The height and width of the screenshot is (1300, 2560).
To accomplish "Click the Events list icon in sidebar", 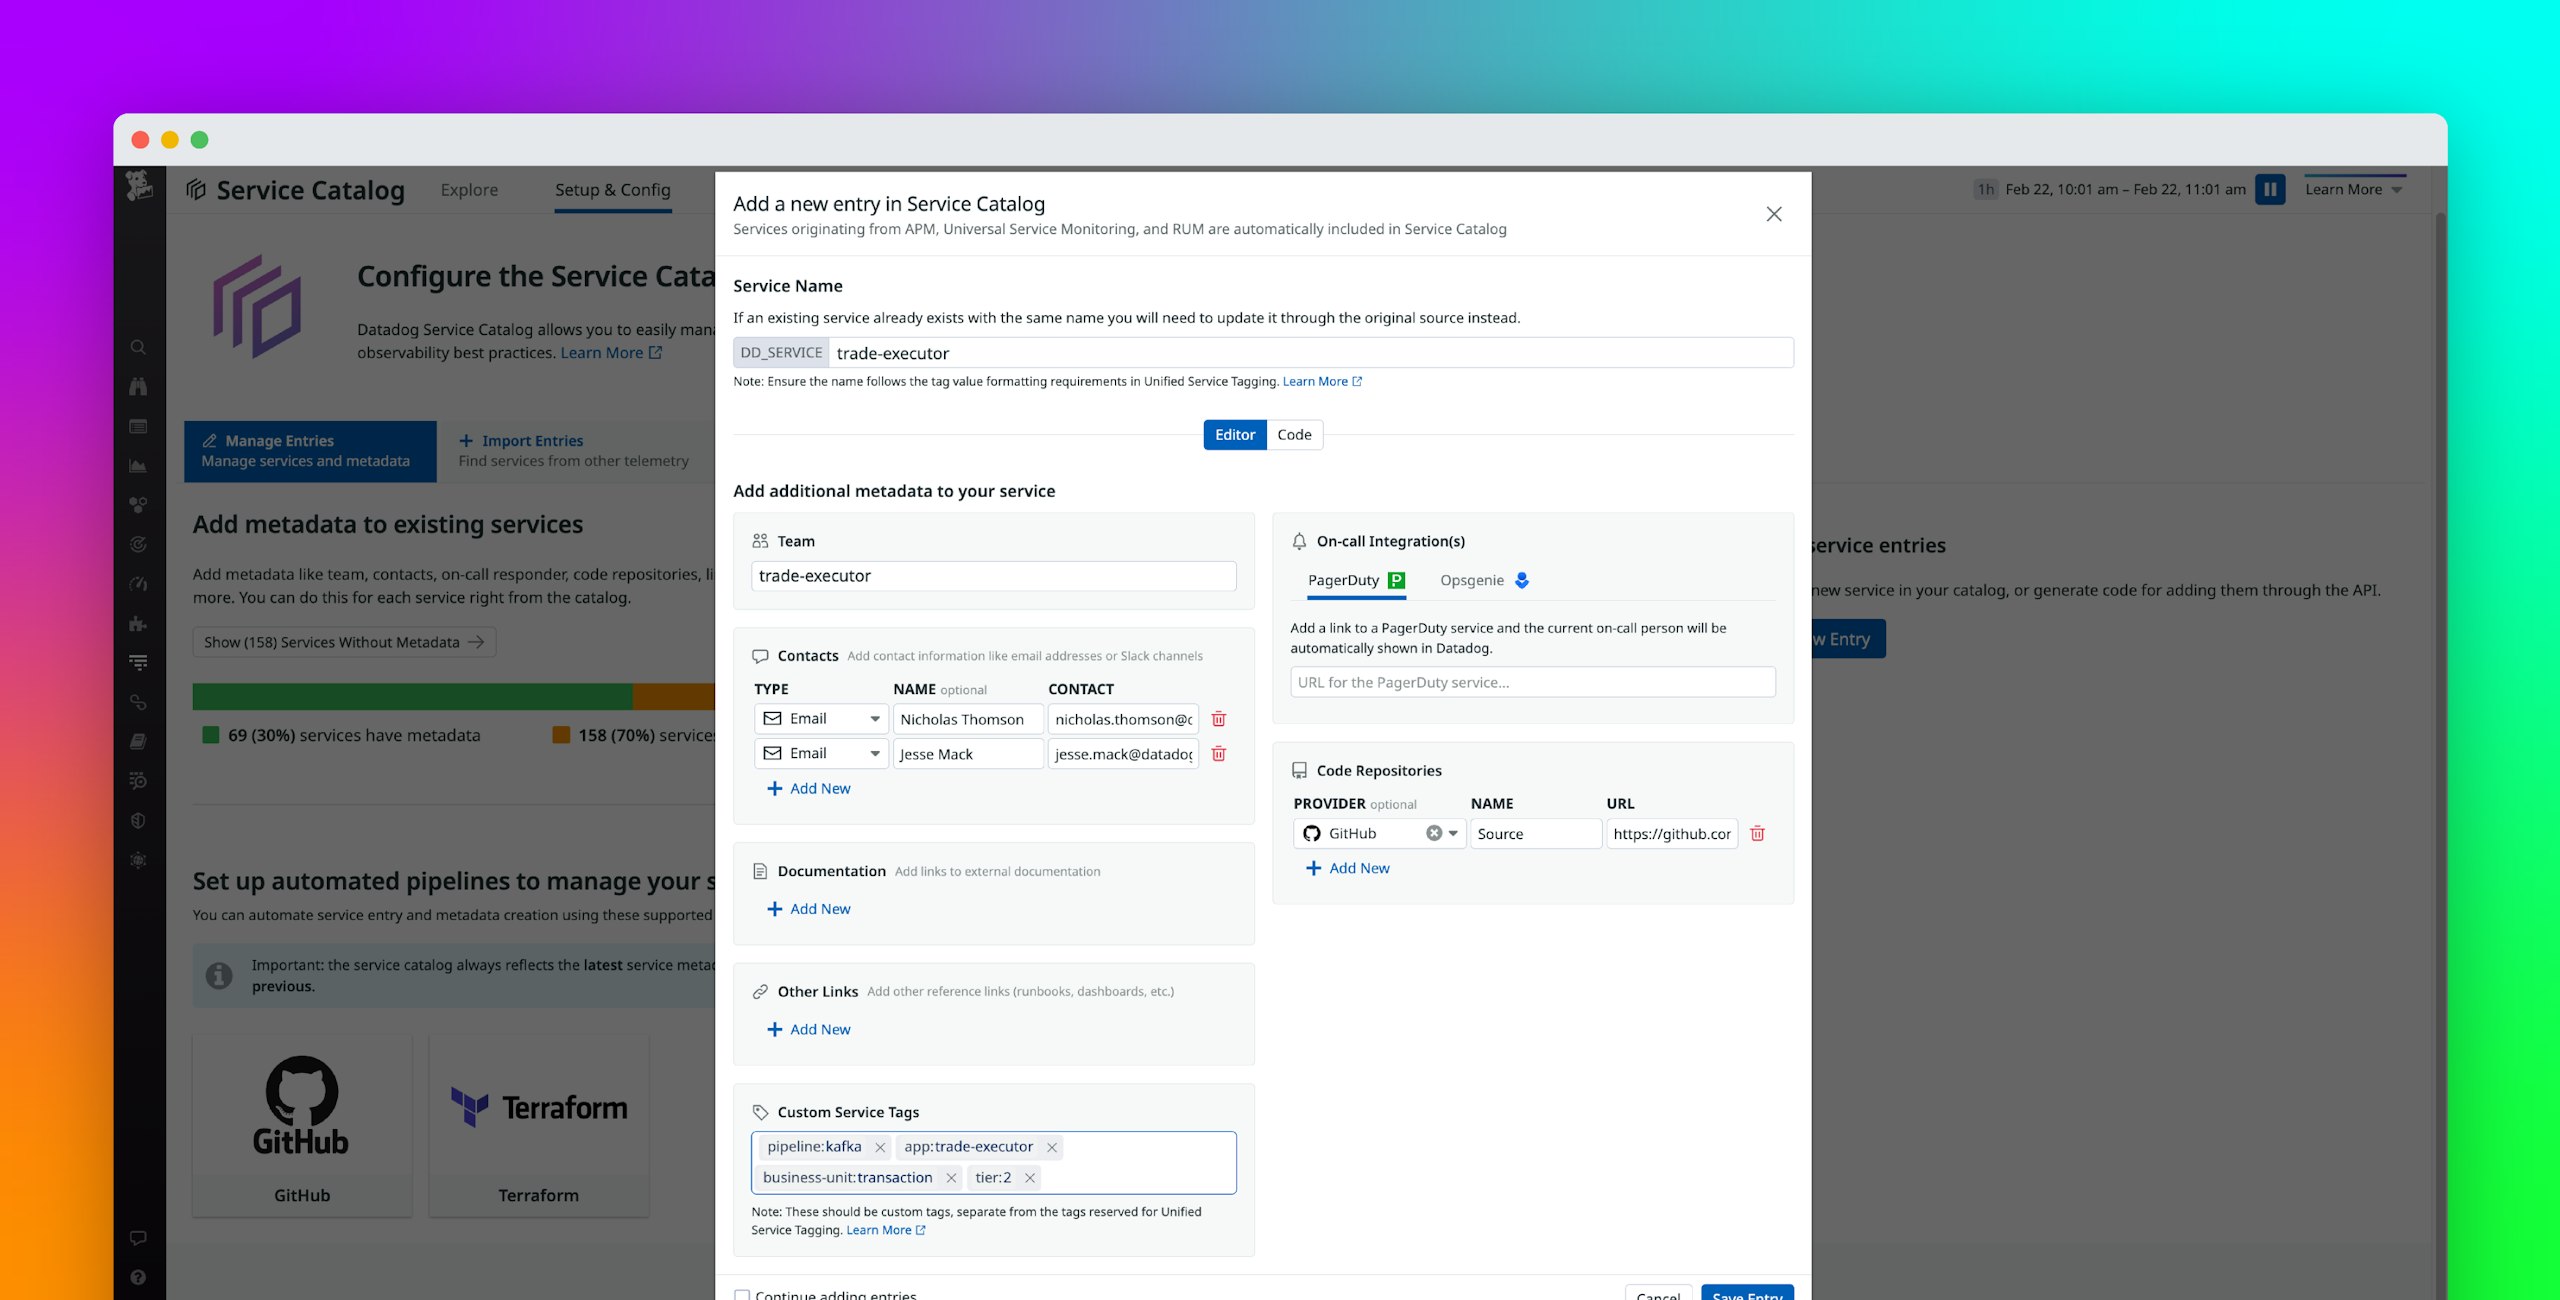I will [139, 426].
